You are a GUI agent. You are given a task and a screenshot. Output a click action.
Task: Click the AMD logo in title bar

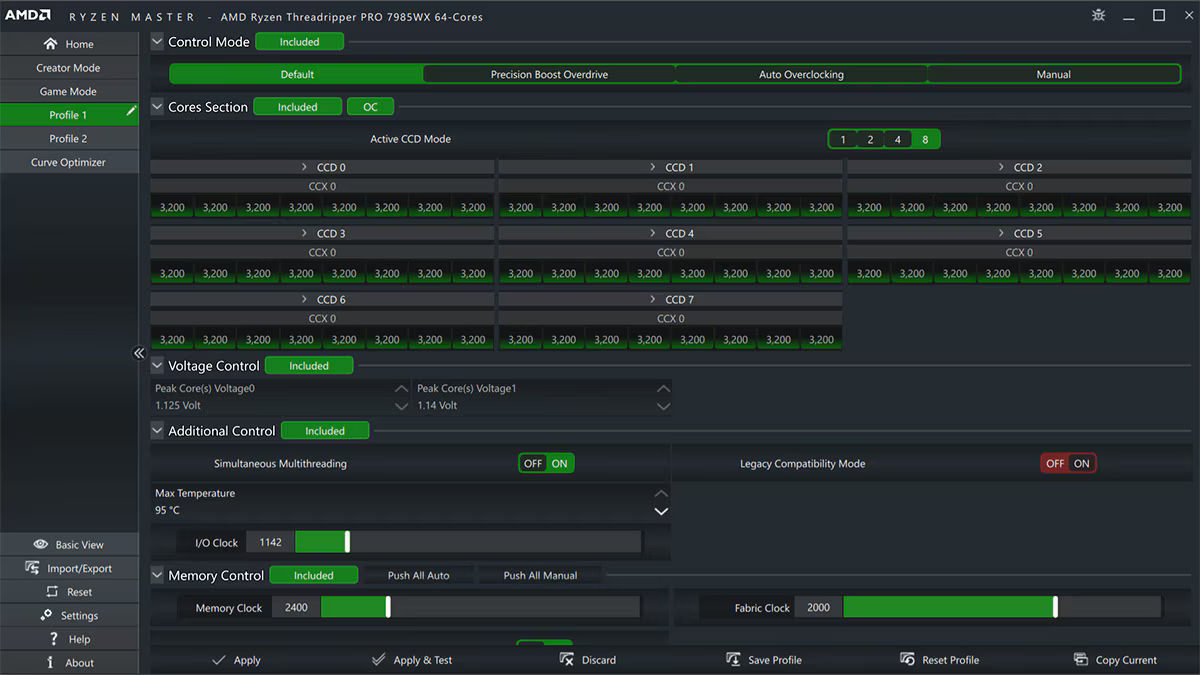[28, 16]
